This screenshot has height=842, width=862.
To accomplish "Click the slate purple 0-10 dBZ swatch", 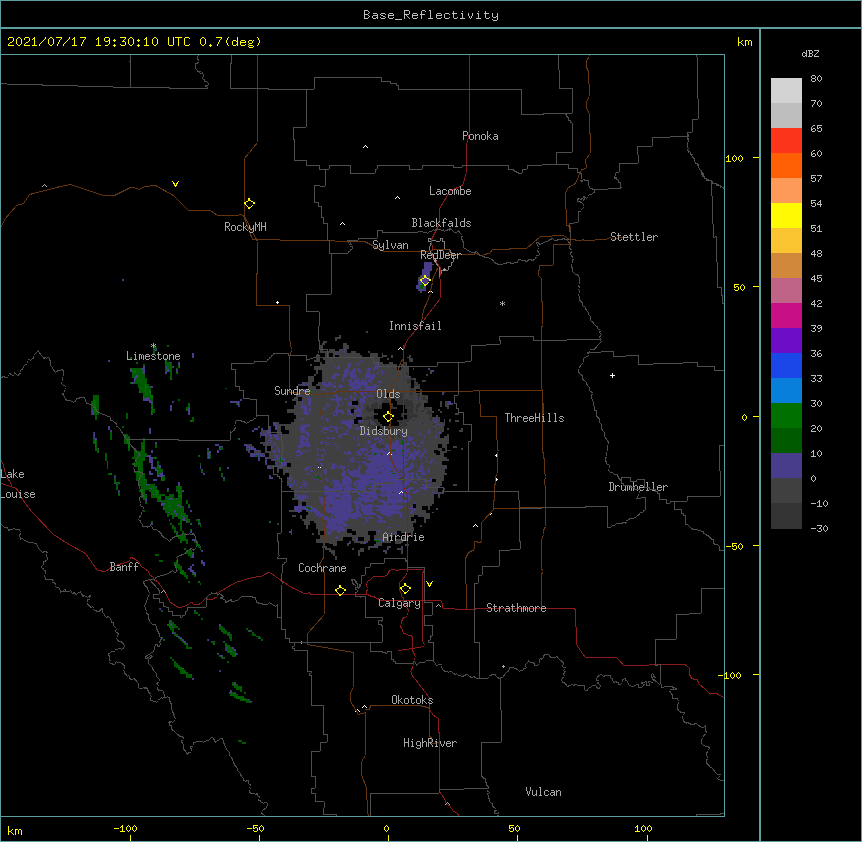I will click(x=786, y=466).
